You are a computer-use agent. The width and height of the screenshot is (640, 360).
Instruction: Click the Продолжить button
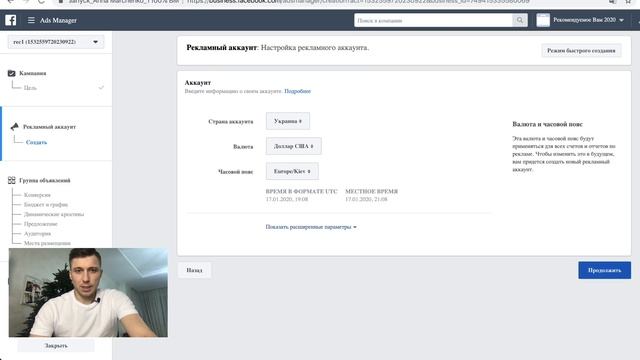(604, 270)
